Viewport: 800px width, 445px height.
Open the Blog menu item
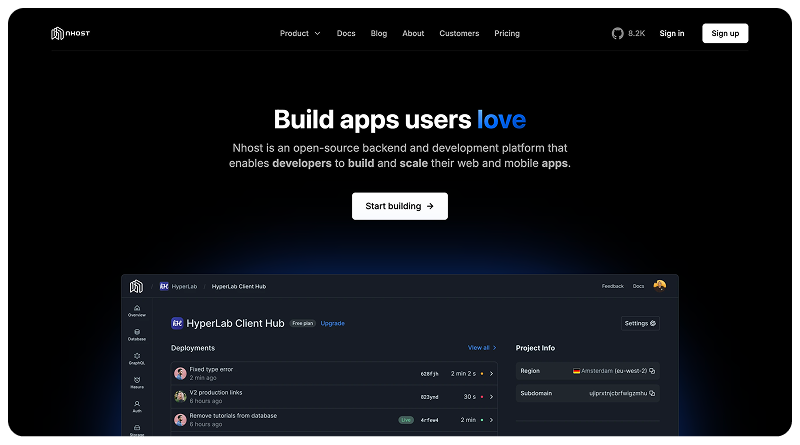(x=379, y=33)
